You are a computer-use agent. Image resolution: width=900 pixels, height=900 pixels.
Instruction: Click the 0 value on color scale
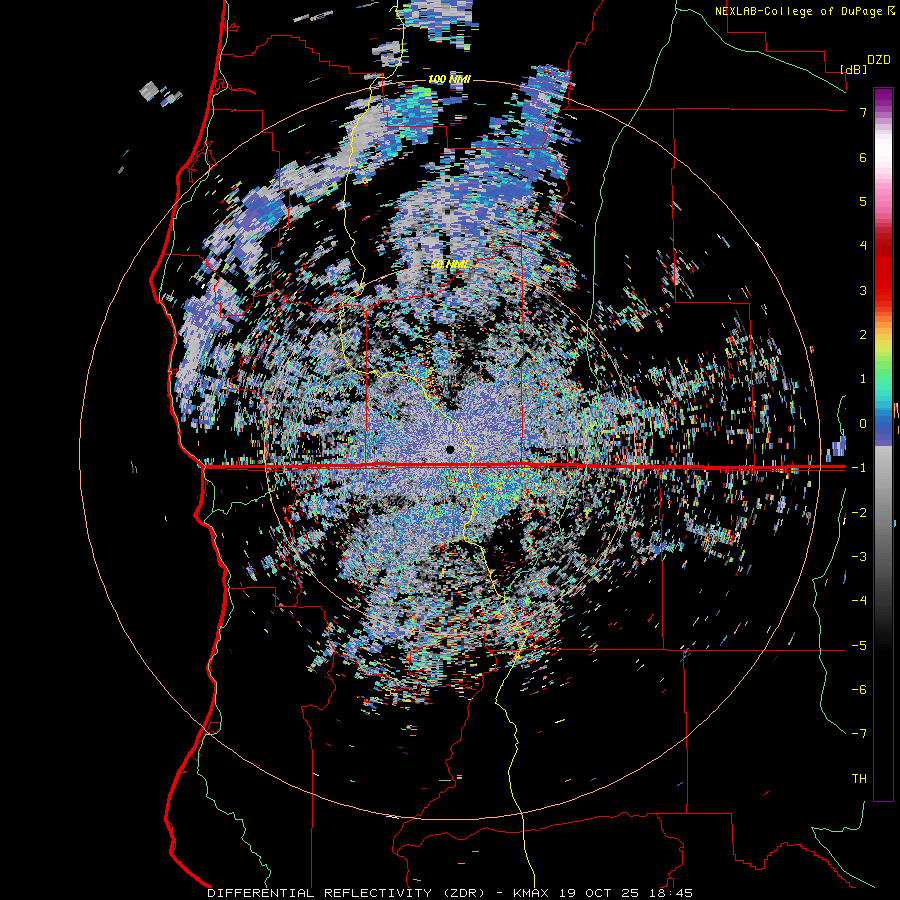[863, 424]
